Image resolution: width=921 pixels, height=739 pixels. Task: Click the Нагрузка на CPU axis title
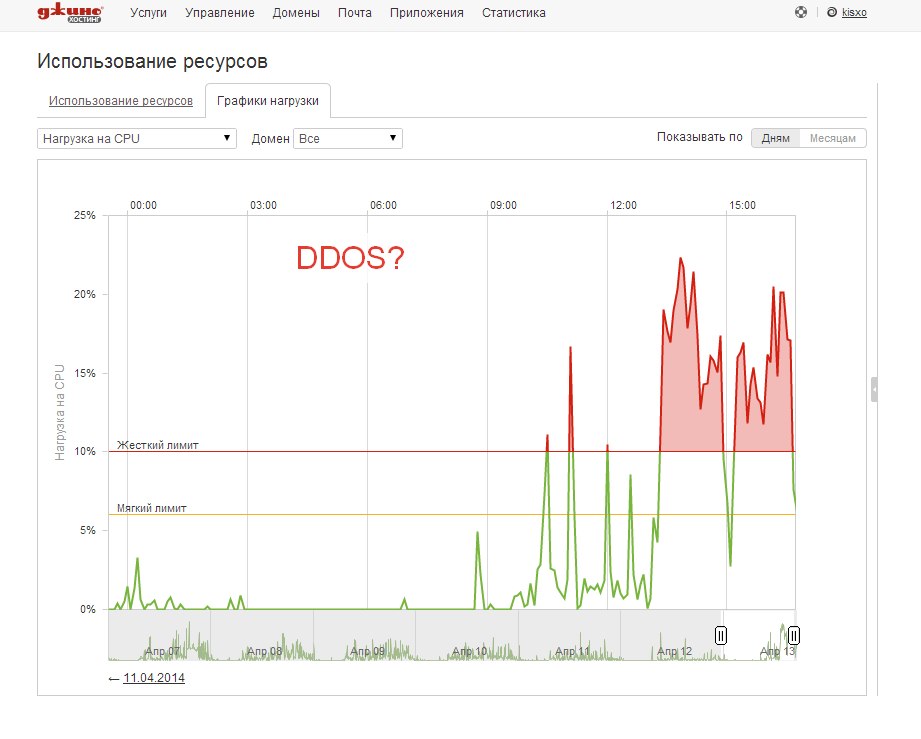[x=59, y=412]
